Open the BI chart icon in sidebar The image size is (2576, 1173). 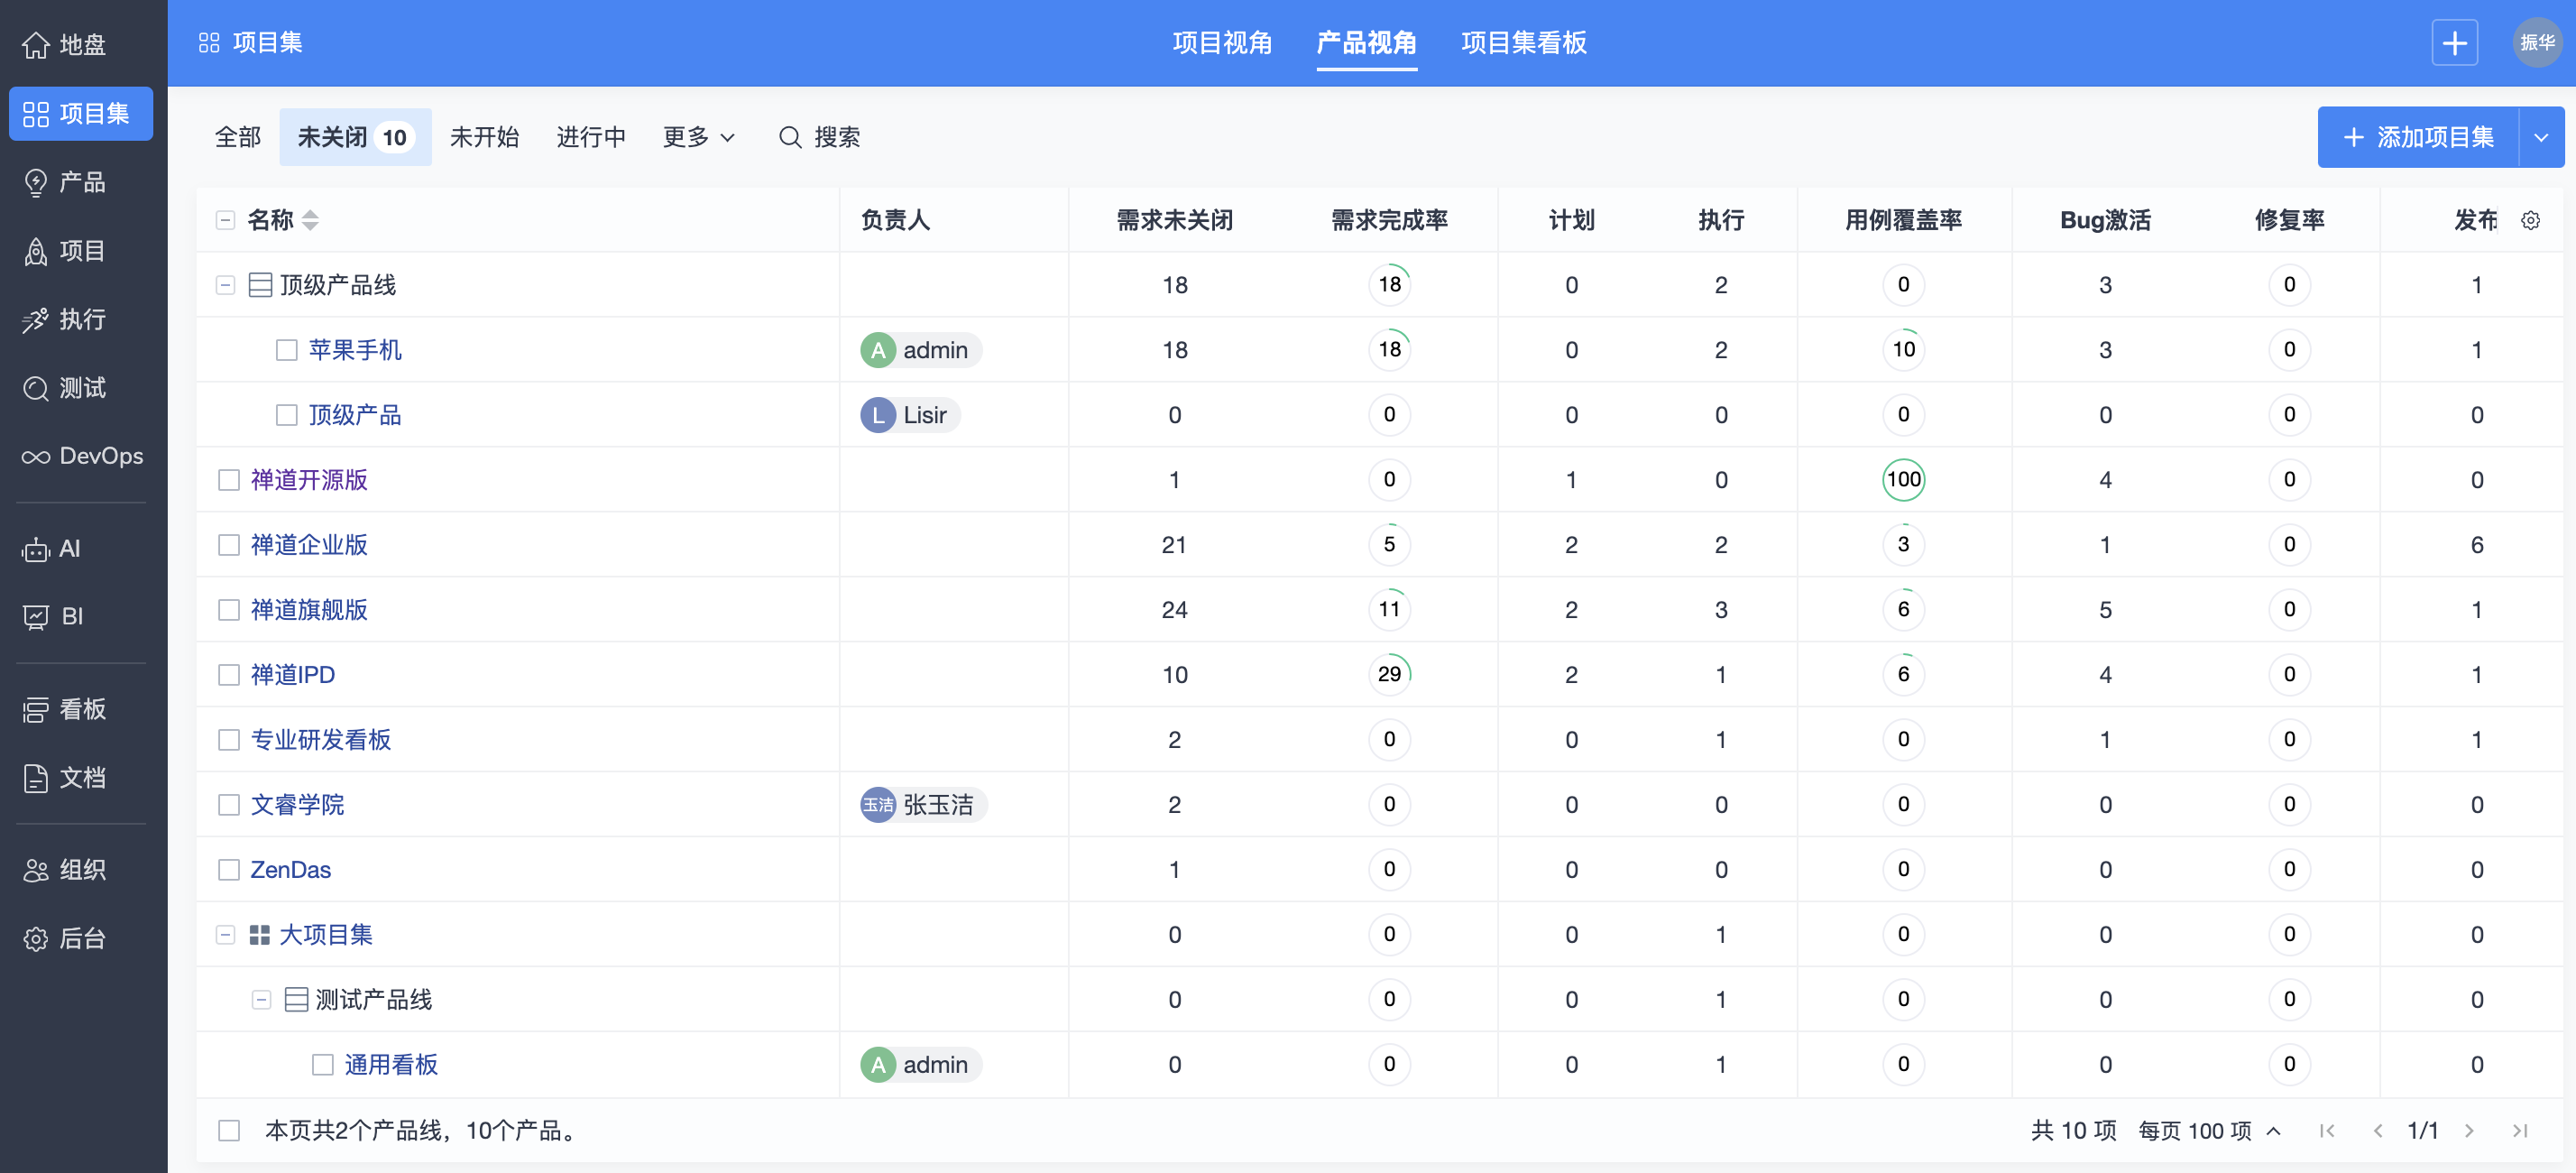36,617
